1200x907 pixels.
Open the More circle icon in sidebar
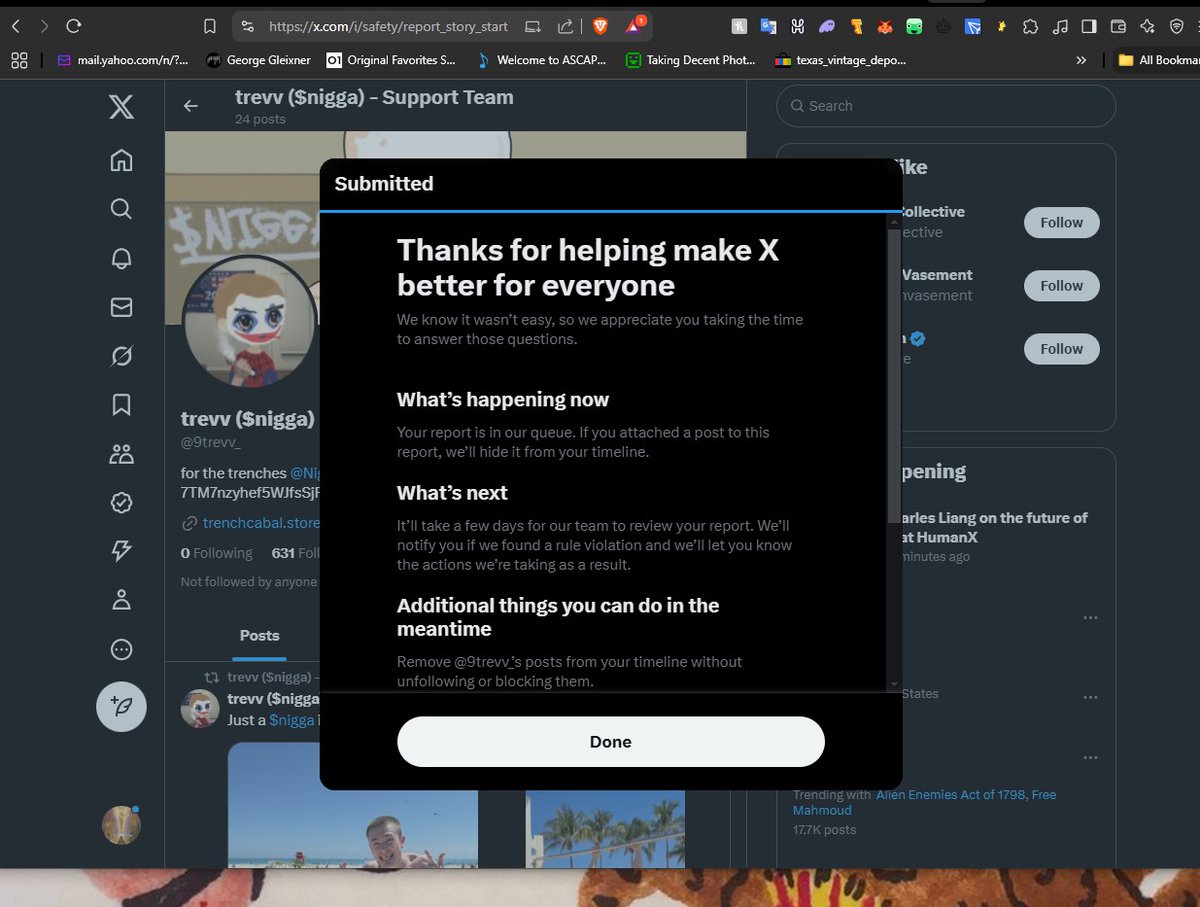(121, 650)
